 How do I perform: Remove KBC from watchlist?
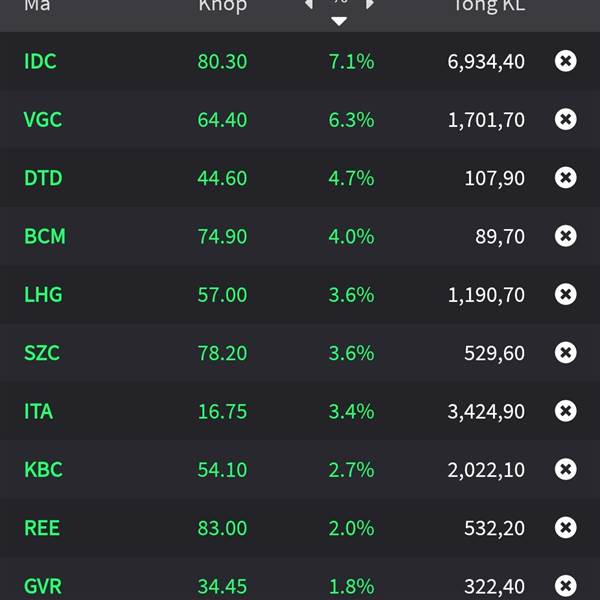coord(565,469)
